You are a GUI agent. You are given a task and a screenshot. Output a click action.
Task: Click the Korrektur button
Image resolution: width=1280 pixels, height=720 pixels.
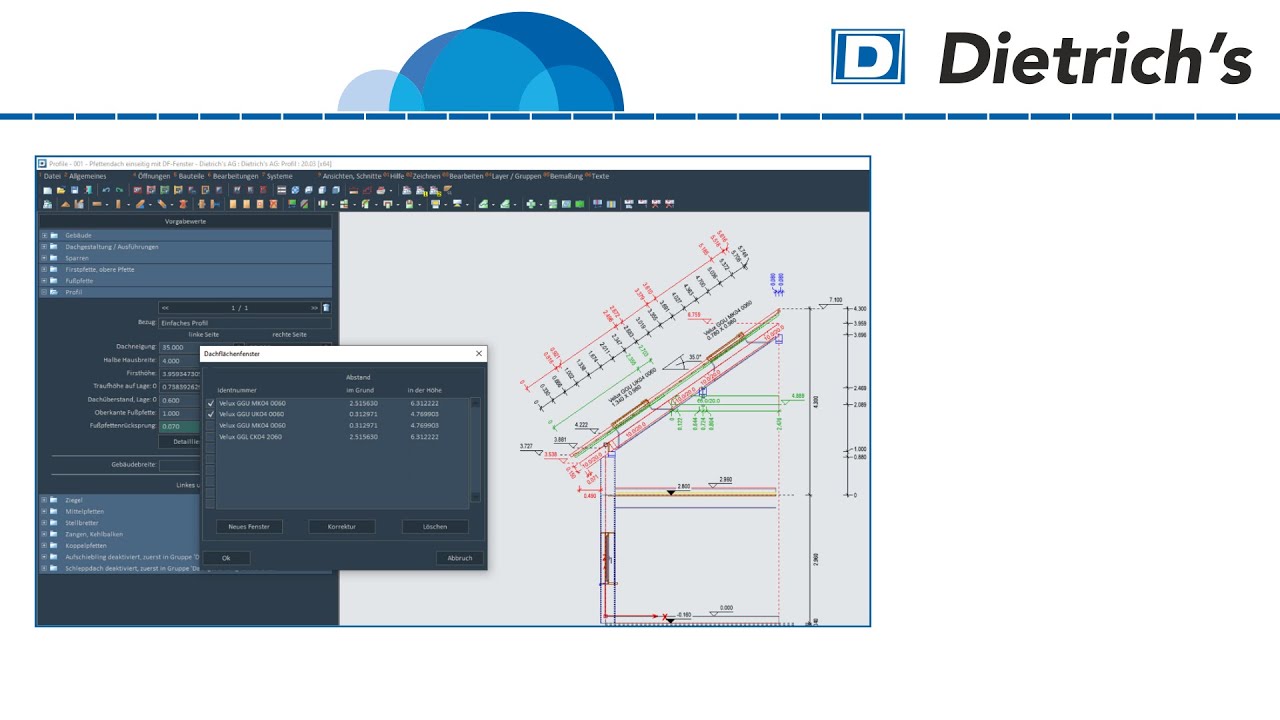point(342,526)
